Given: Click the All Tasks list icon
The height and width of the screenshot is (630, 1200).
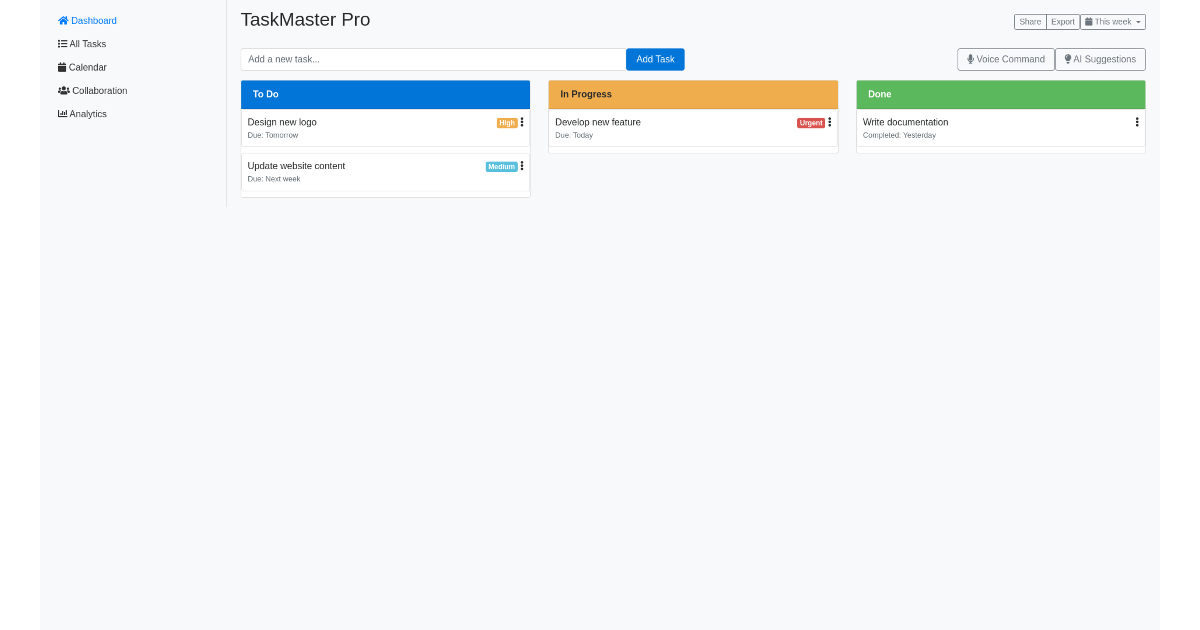Looking at the screenshot, I should click(x=62, y=44).
